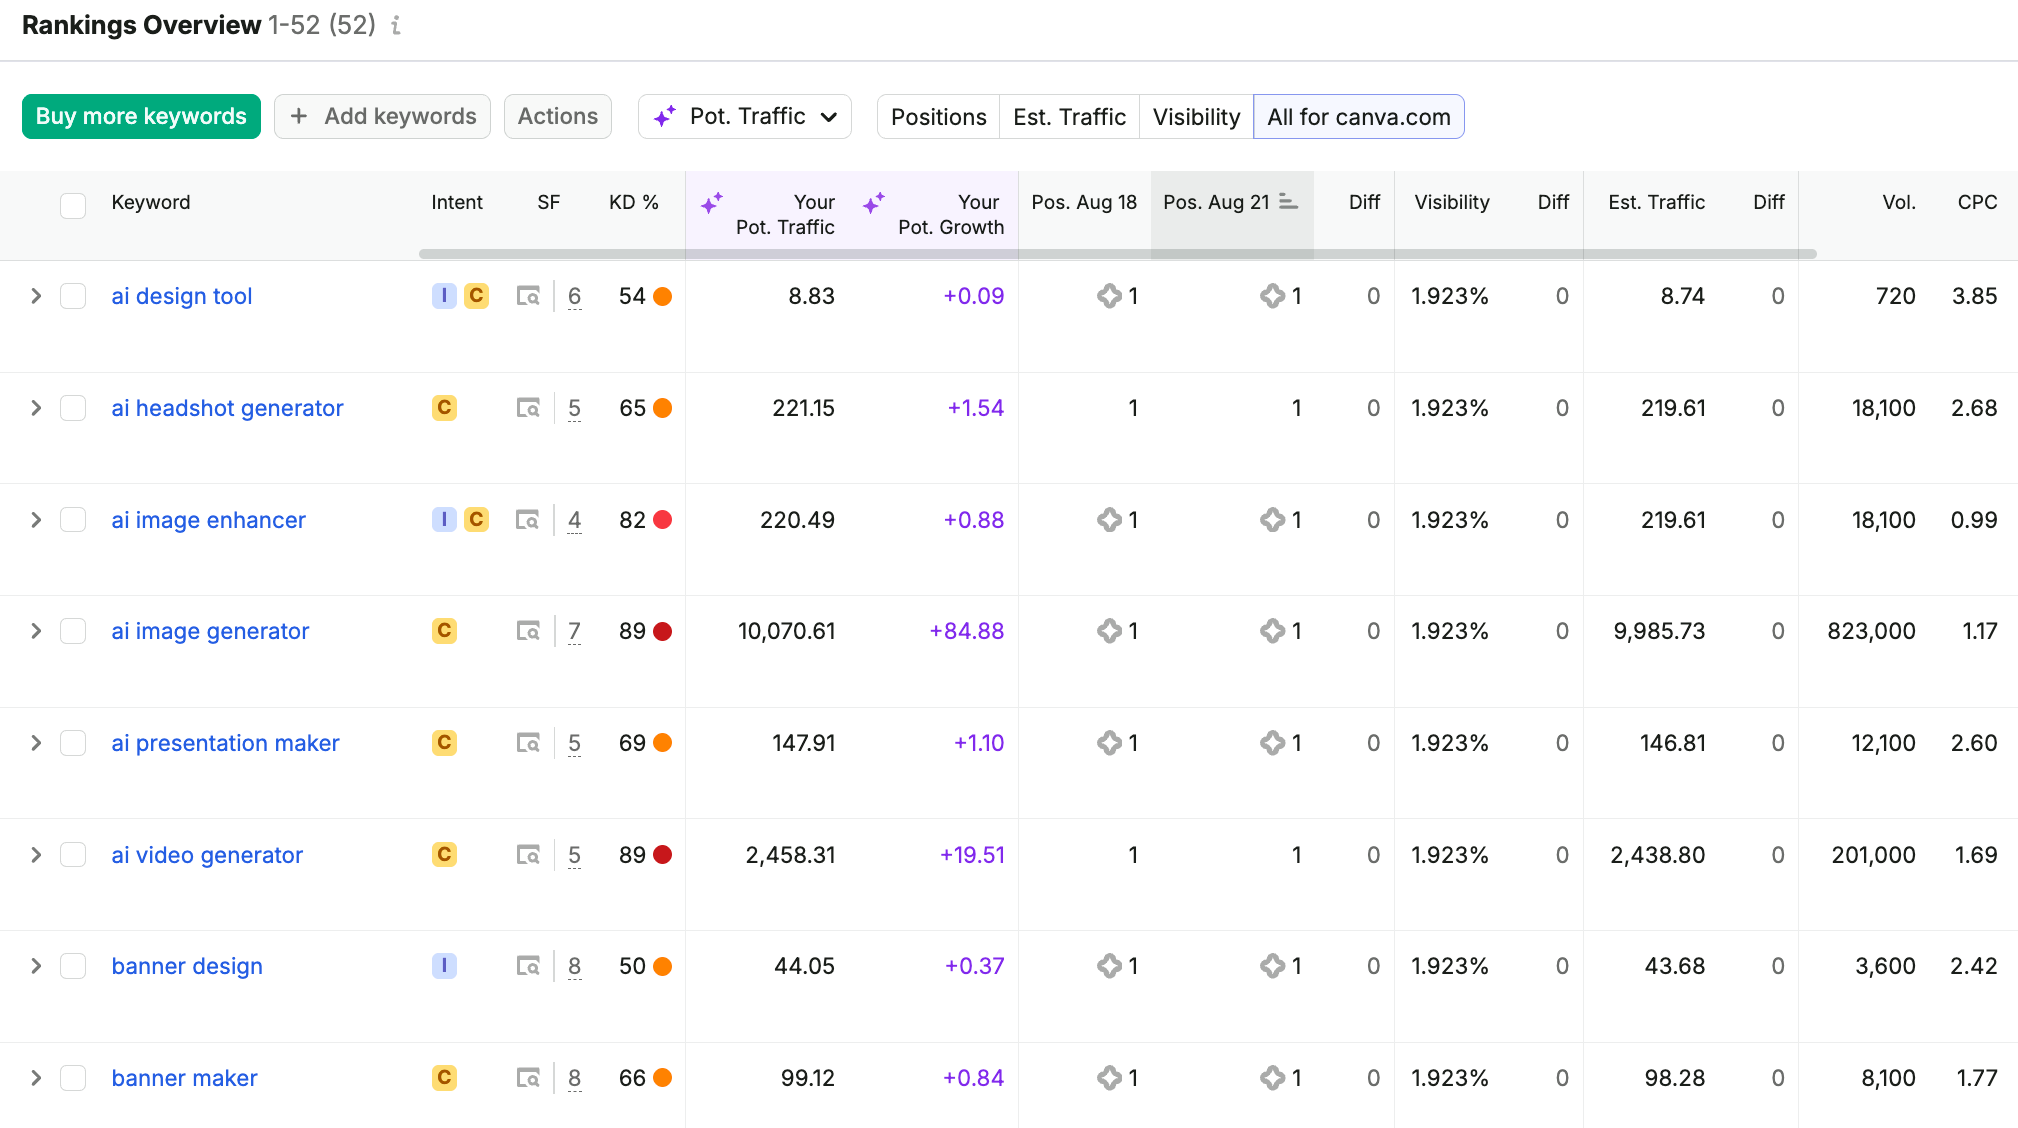This screenshot has height=1128, width=2018.
Task: Click the Informational intent badge for ai design tool
Action: [444, 296]
